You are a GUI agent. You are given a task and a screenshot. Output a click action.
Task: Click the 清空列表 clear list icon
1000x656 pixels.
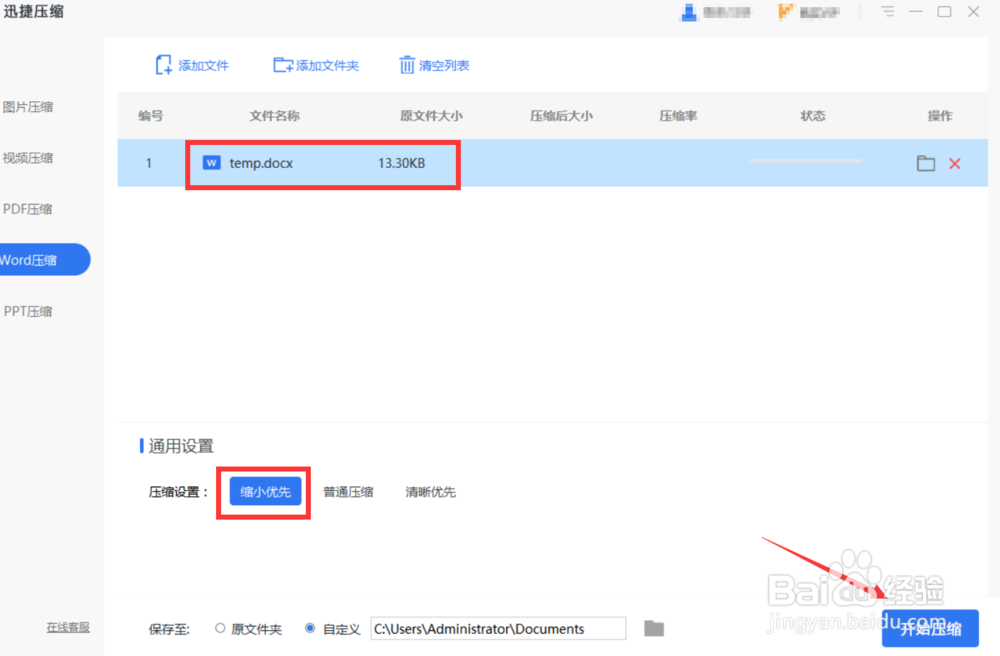[408, 64]
